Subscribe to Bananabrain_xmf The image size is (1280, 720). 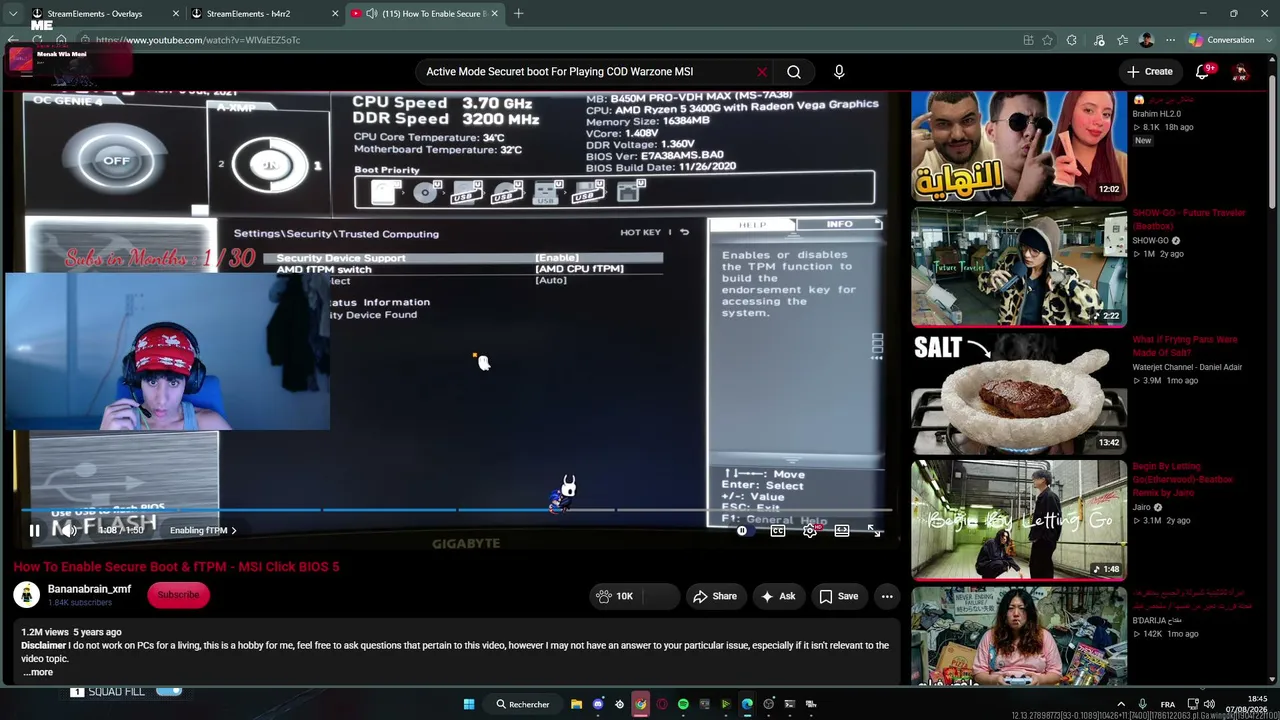pos(178,595)
